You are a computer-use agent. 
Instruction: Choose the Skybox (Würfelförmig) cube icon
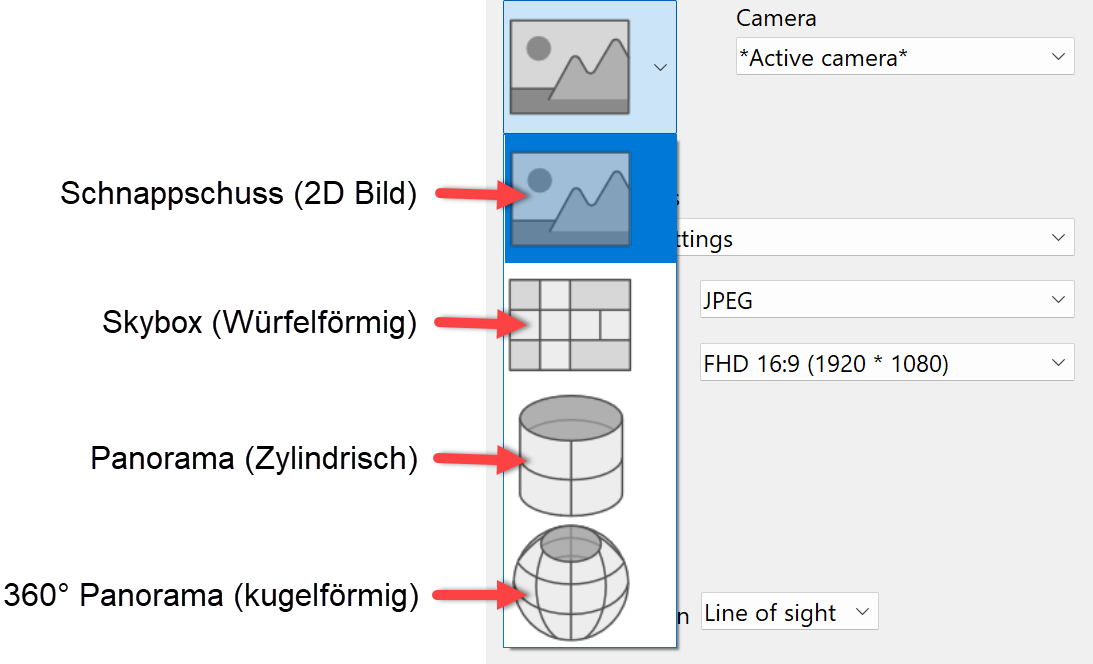[x=569, y=323]
